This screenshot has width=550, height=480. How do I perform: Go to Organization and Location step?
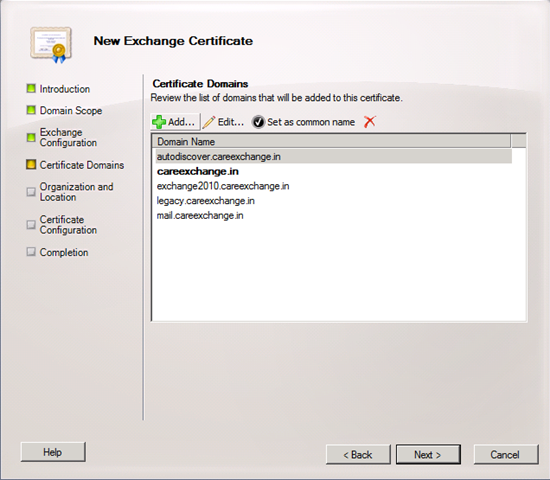[76, 192]
